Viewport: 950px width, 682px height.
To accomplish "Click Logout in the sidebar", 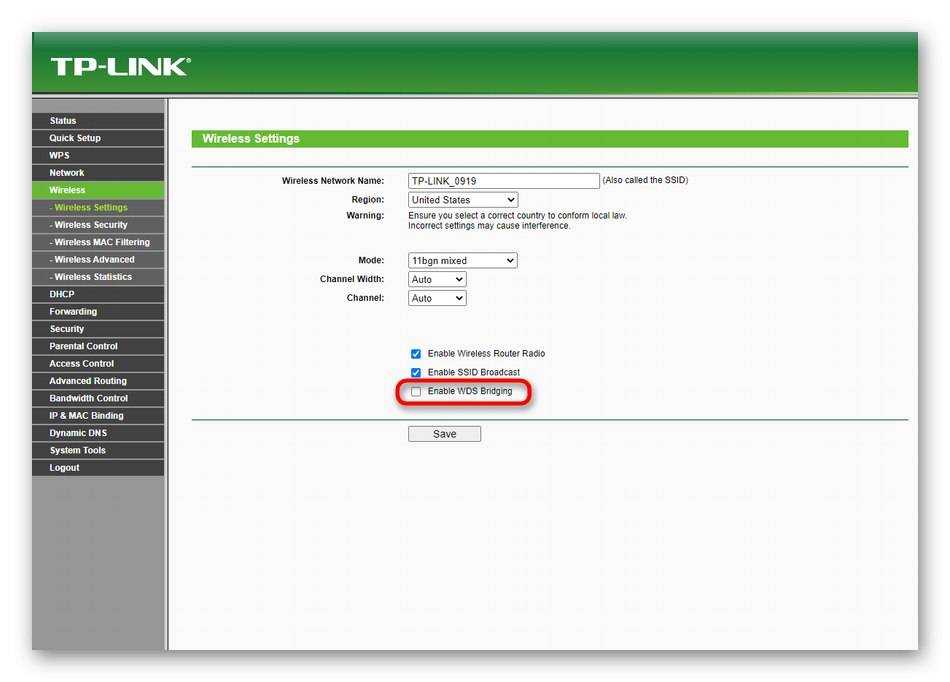I will (x=98, y=468).
